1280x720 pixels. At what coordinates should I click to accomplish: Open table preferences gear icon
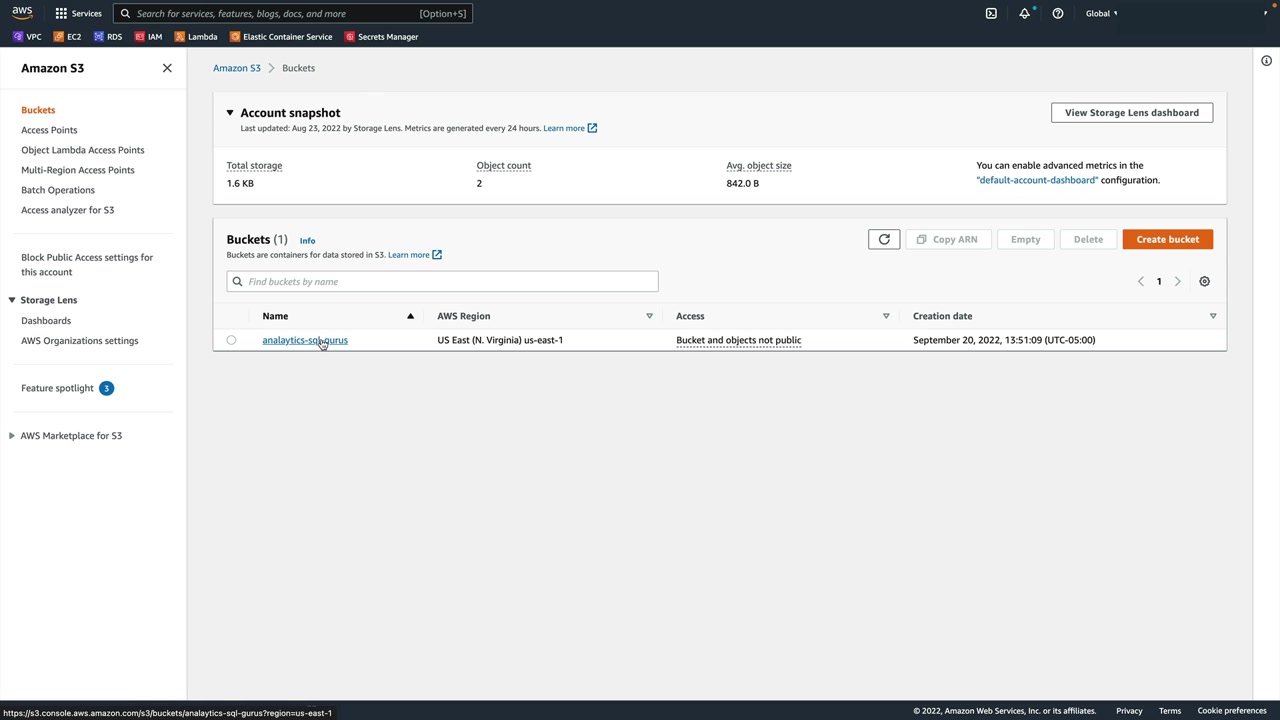[1204, 281]
